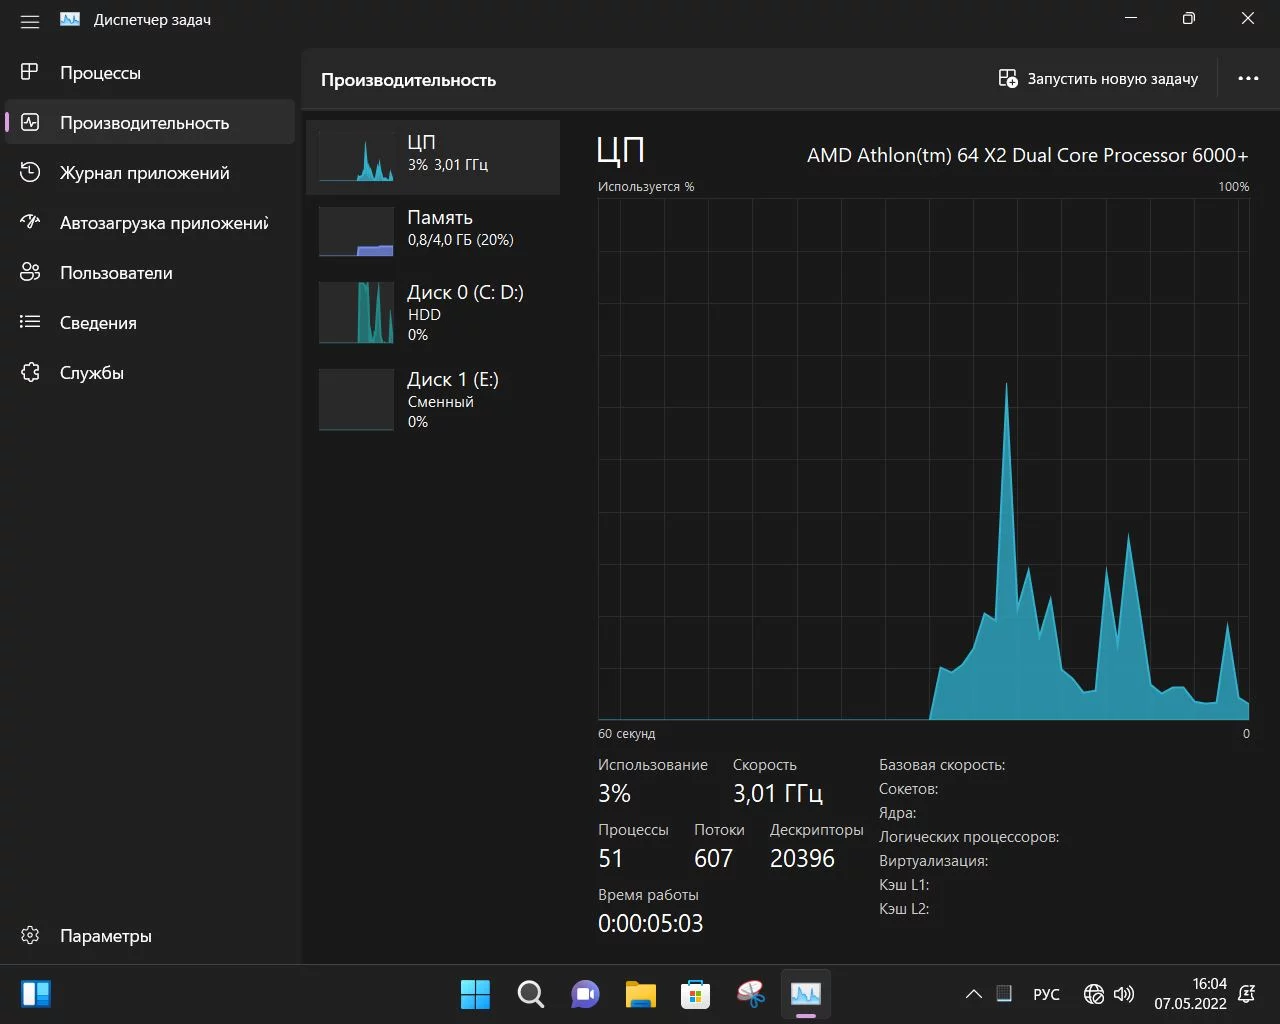Viewport: 1280px width, 1024px height.
Task: Click the Дескрипторы count 20396
Action: [x=802, y=858]
